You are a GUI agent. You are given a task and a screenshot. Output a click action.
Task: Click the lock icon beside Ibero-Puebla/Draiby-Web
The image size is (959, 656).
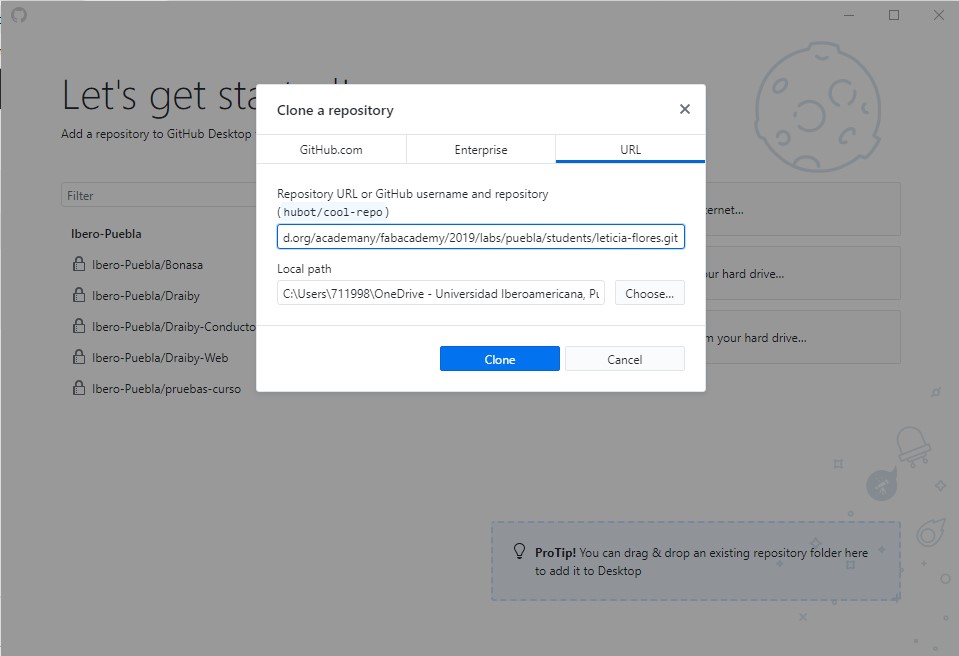point(79,357)
